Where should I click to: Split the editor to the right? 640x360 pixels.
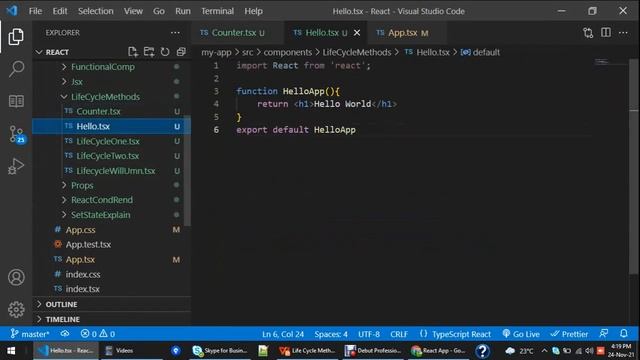pyautogui.click(x=606, y=33)
